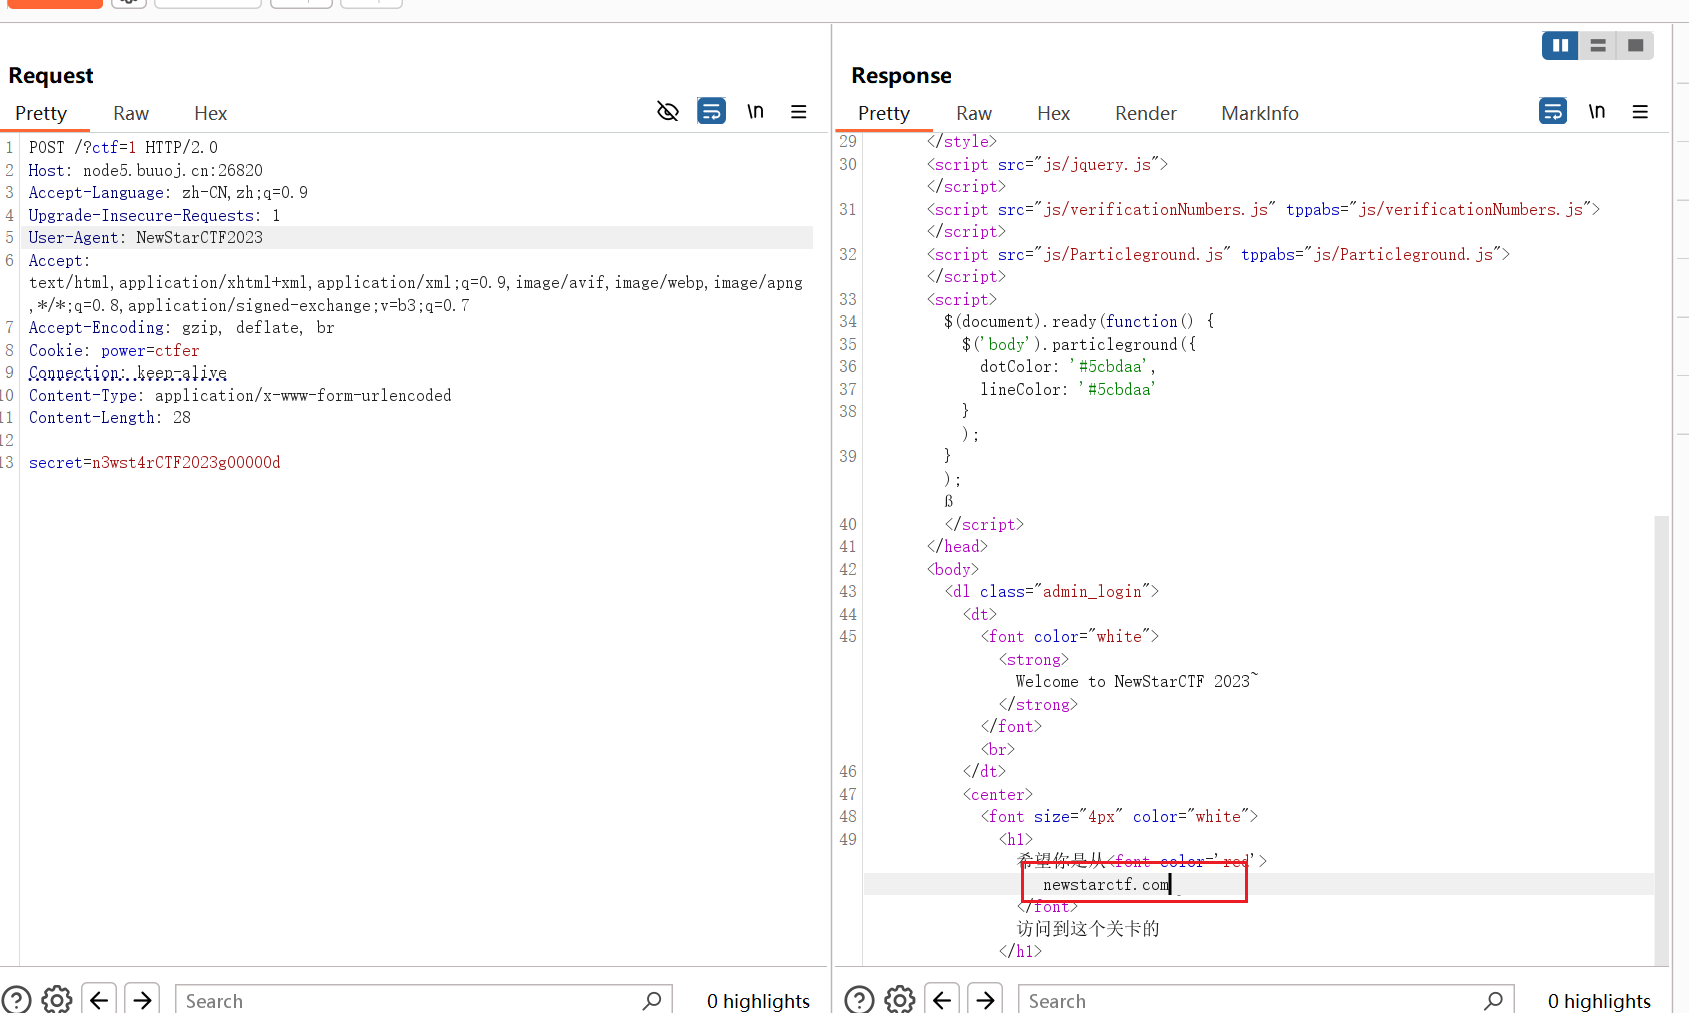Click the magnifier icon in Request search field
The image size is (1689, 1013).
652,1000
